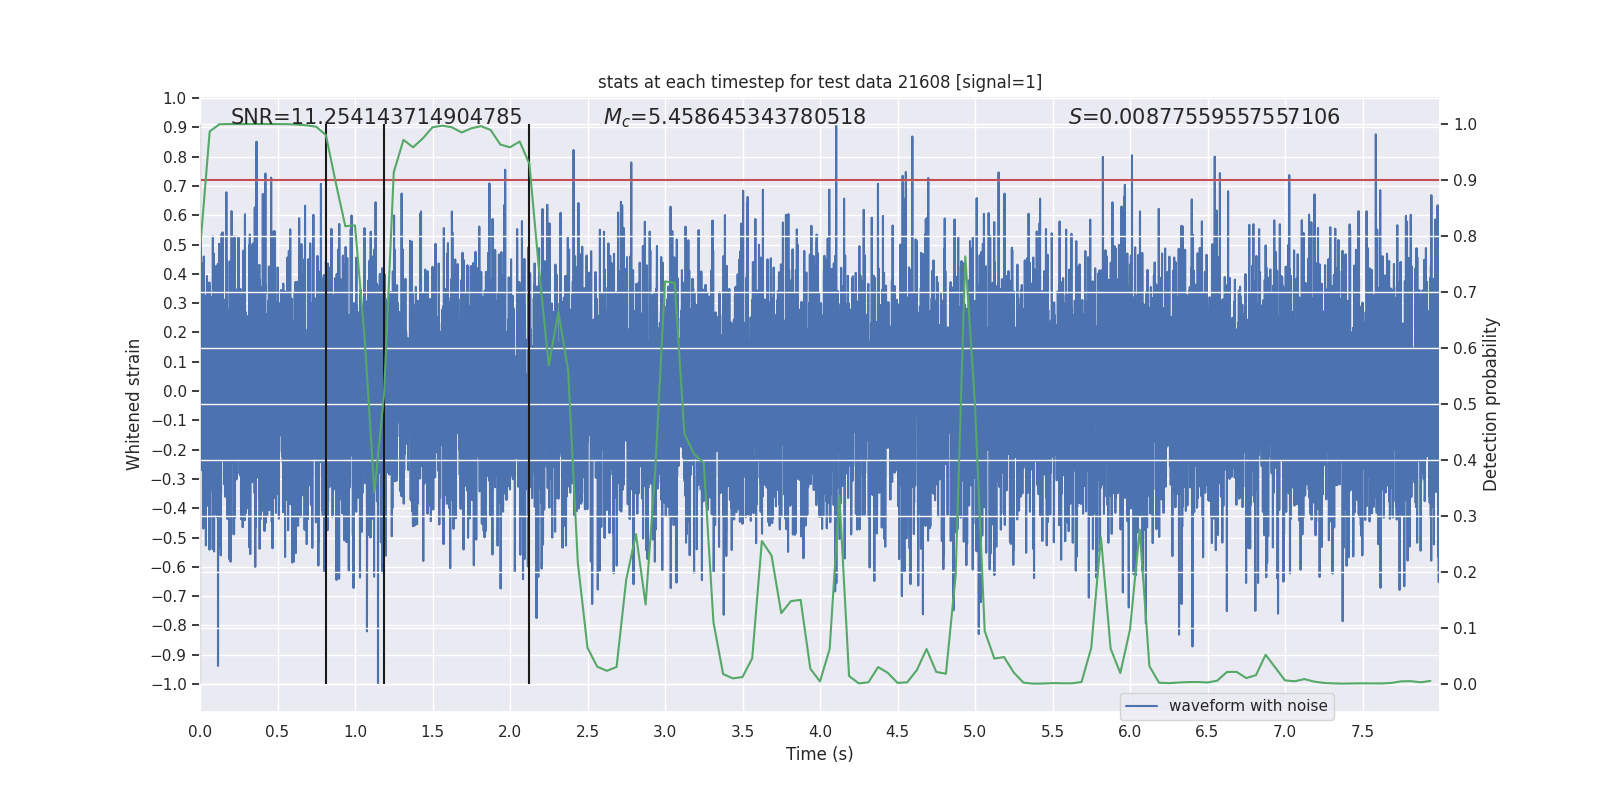1600x800 pixels.
Task: Click the 1.0 tick on whitened strain axis
Action: 175,98
